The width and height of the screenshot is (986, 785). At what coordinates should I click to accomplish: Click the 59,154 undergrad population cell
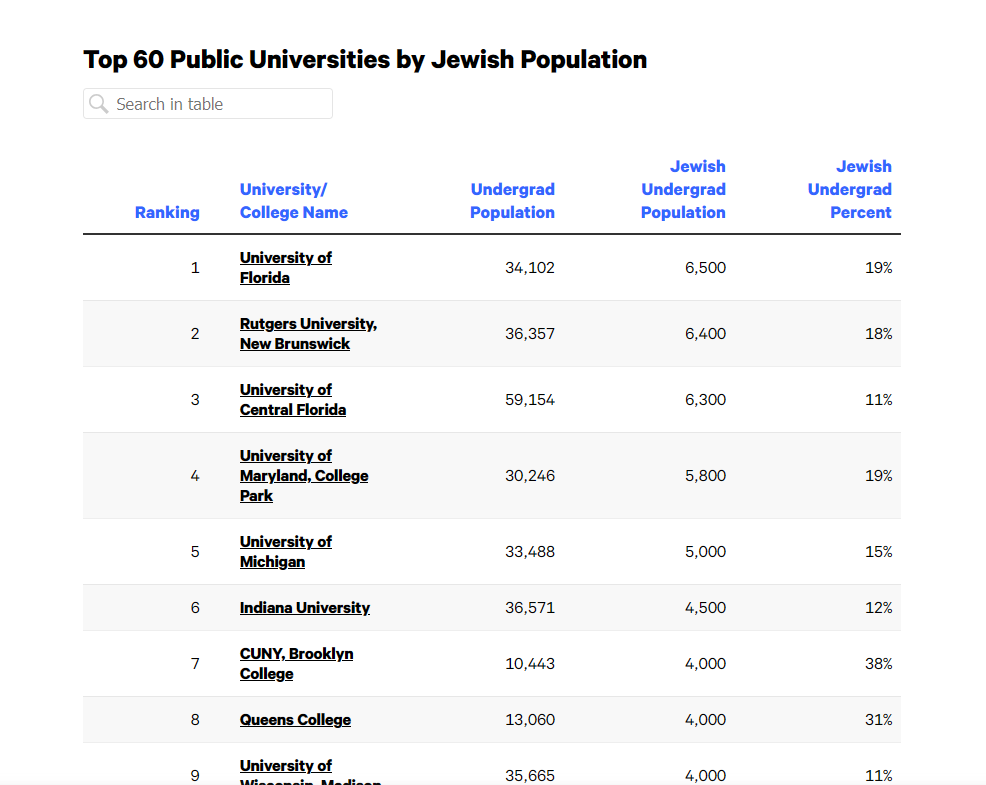530,400
